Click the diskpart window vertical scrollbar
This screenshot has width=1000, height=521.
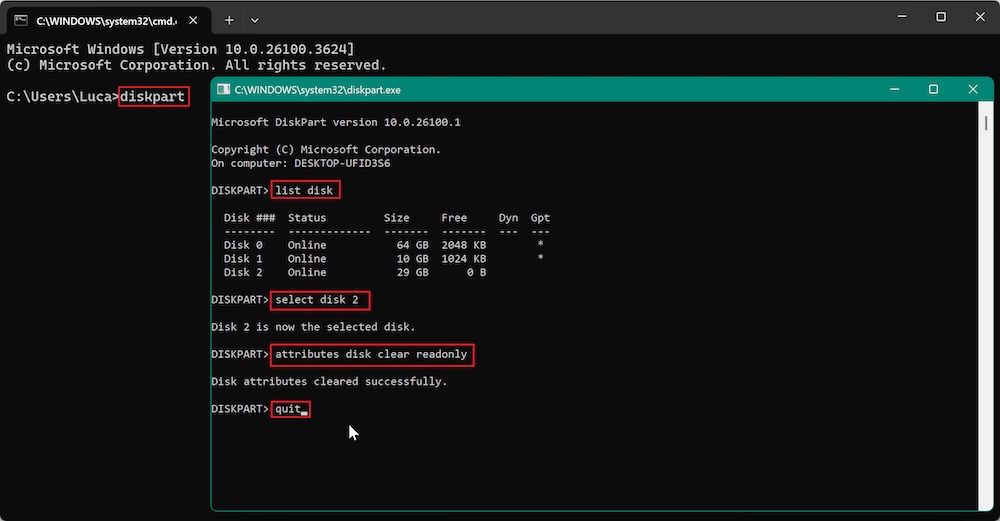click(x=987, y=300)
